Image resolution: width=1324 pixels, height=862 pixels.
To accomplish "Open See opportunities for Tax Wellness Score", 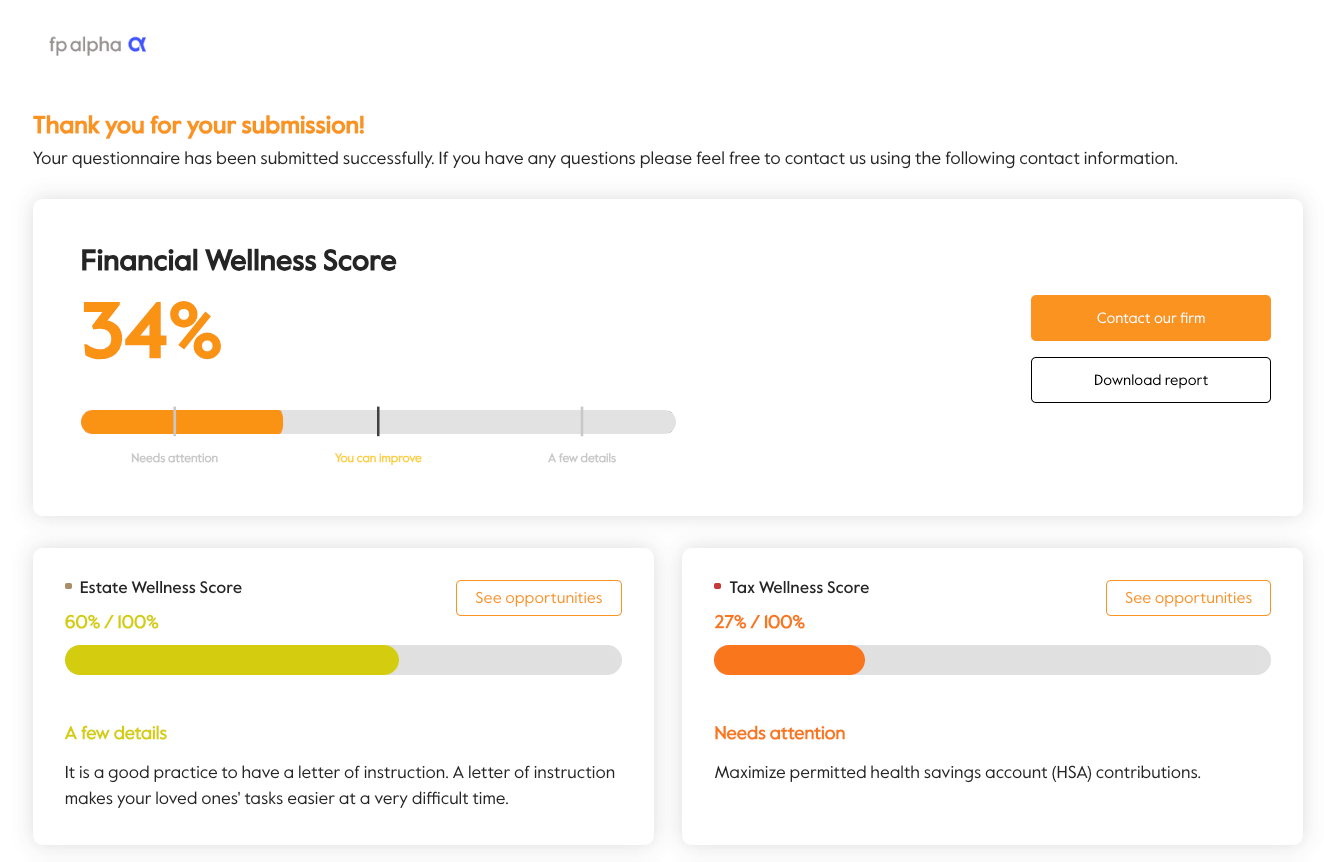I will (x=1188, y=597).
